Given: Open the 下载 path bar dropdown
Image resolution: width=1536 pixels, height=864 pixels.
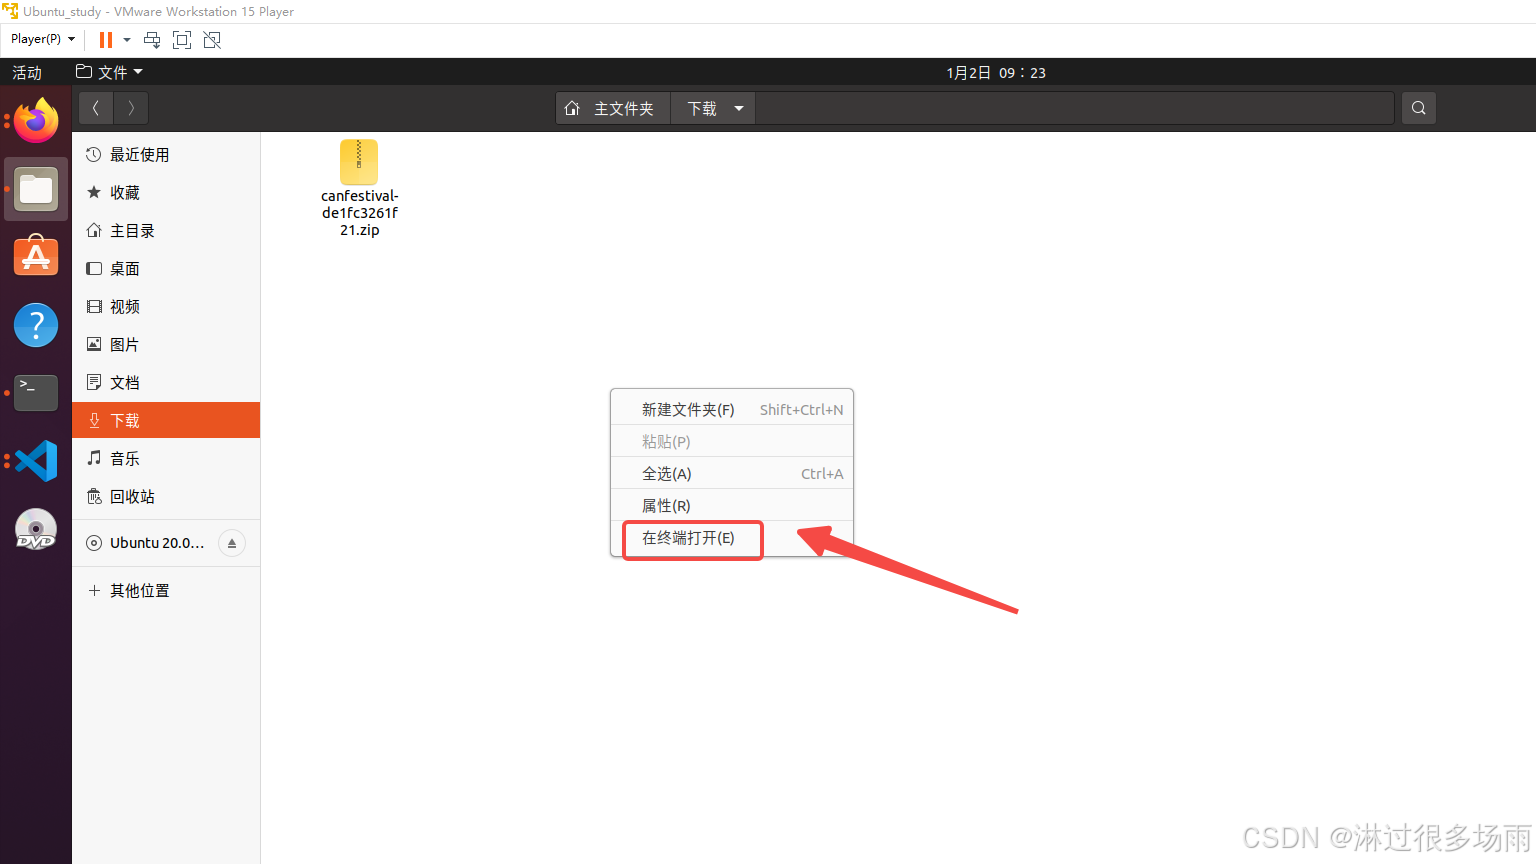Looking at the screenshot, I should (x=739, y=108).
